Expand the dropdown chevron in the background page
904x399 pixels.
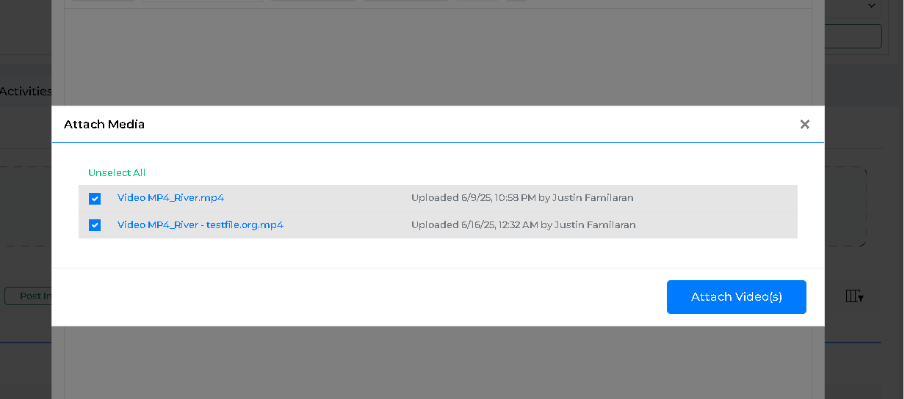click(x=872, y=6)
